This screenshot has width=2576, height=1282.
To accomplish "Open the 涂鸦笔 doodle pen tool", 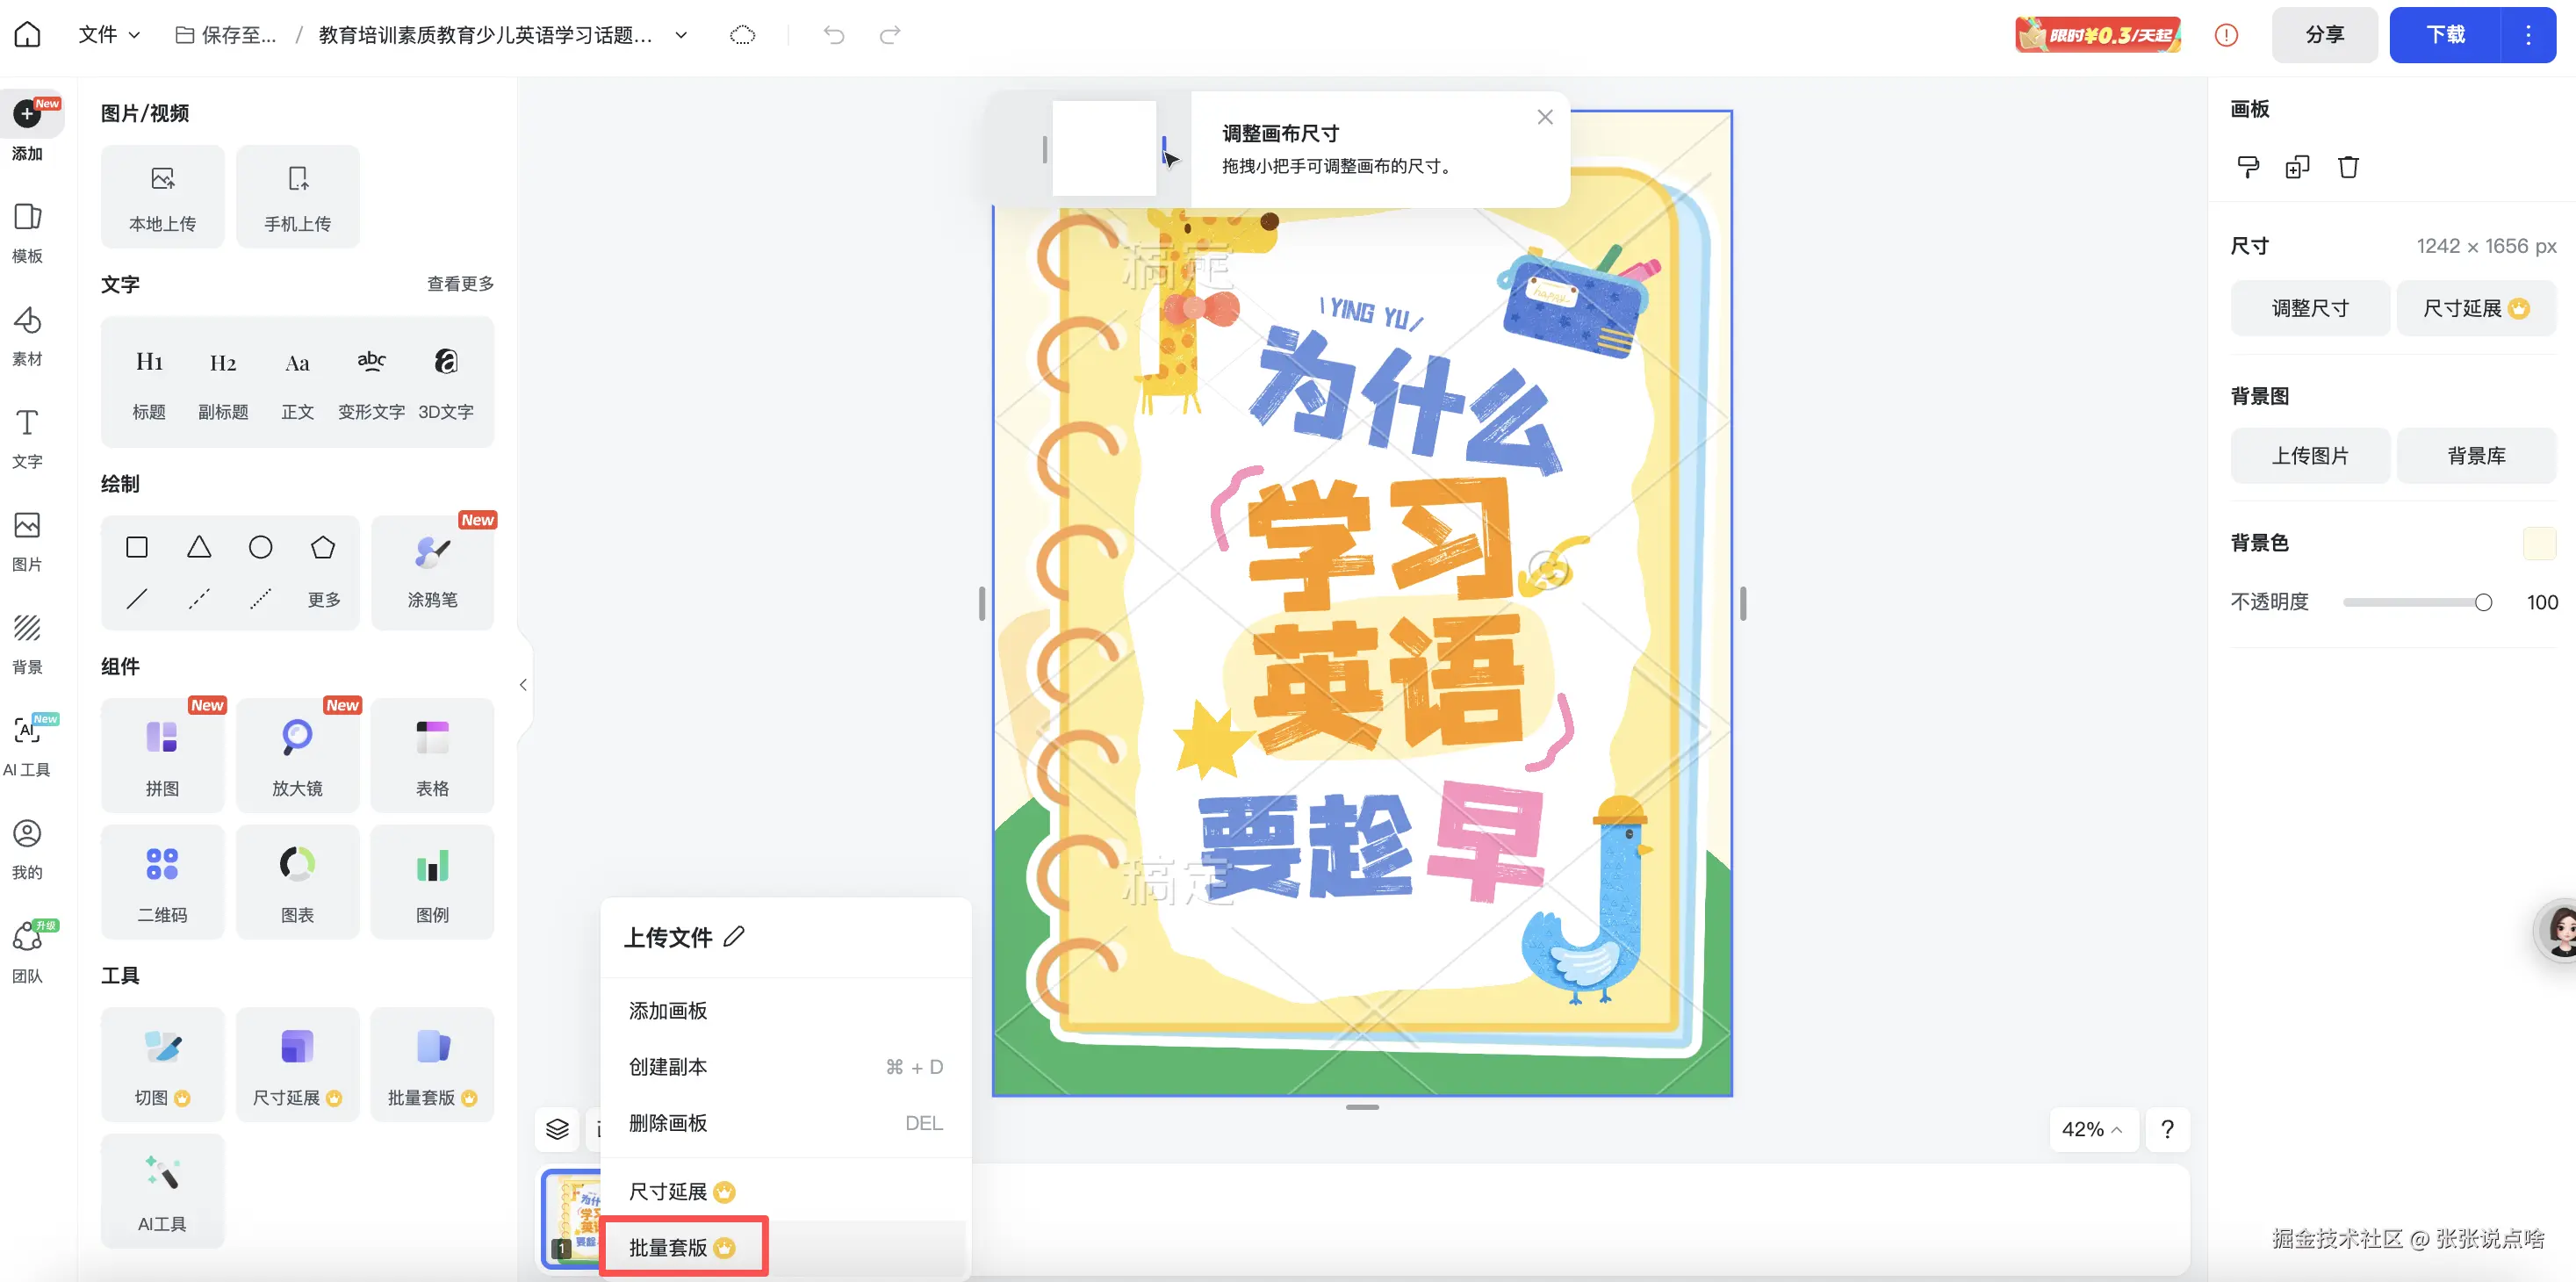I will pyautogui.click(x=432, y=572).
